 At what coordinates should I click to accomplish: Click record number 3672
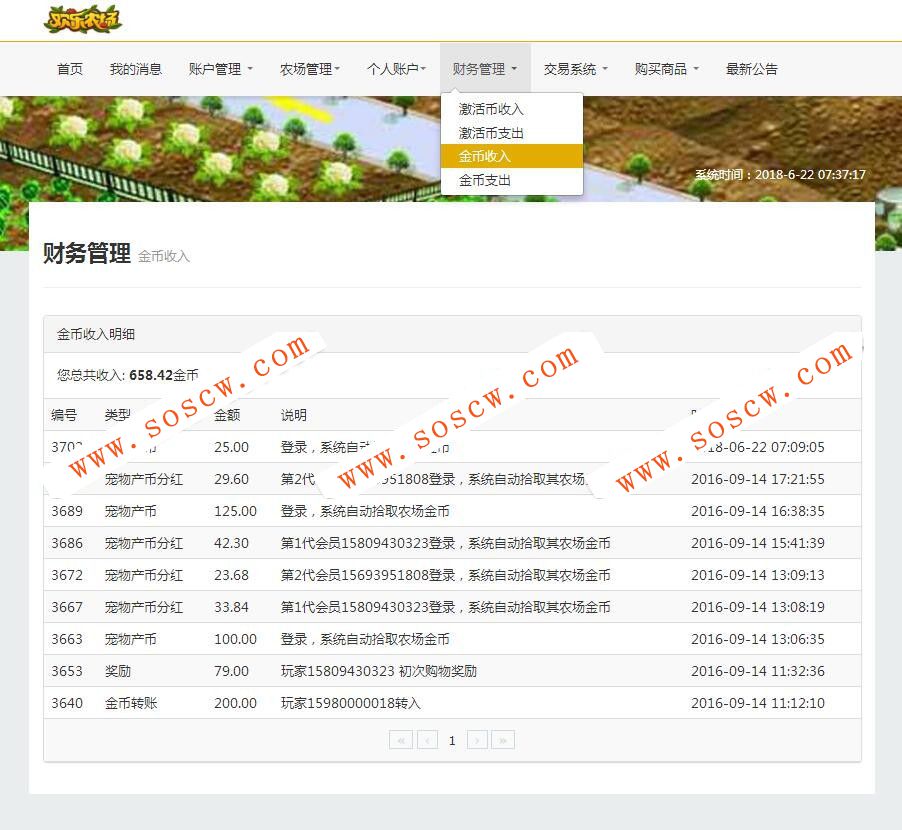coord(67,575)
